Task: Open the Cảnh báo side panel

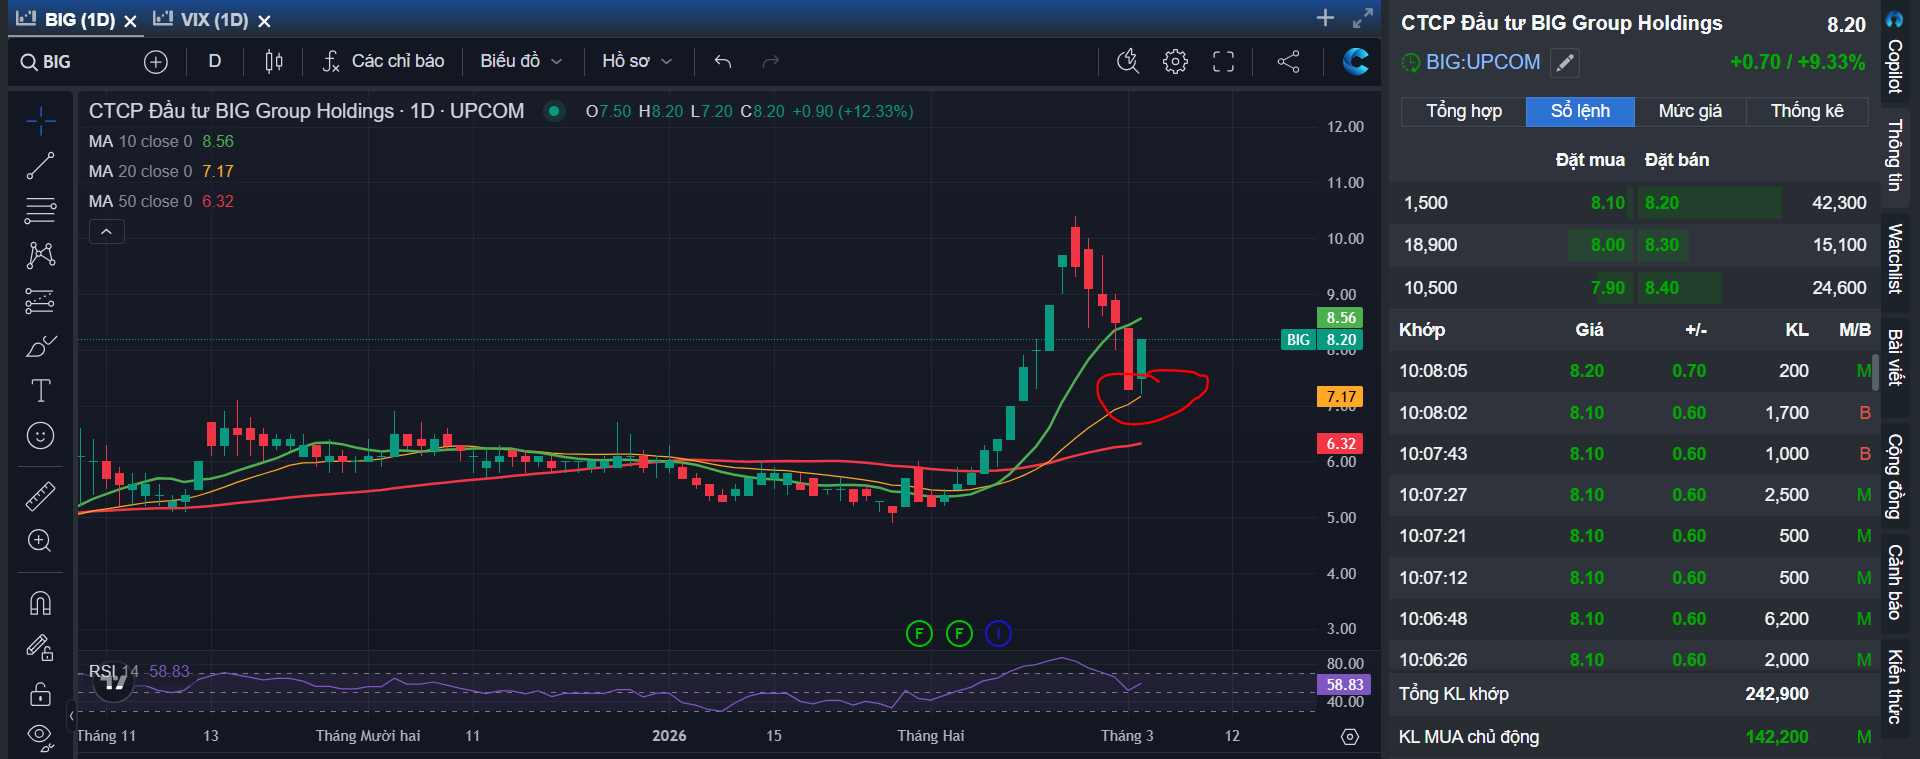Action: coord(1895,582)
